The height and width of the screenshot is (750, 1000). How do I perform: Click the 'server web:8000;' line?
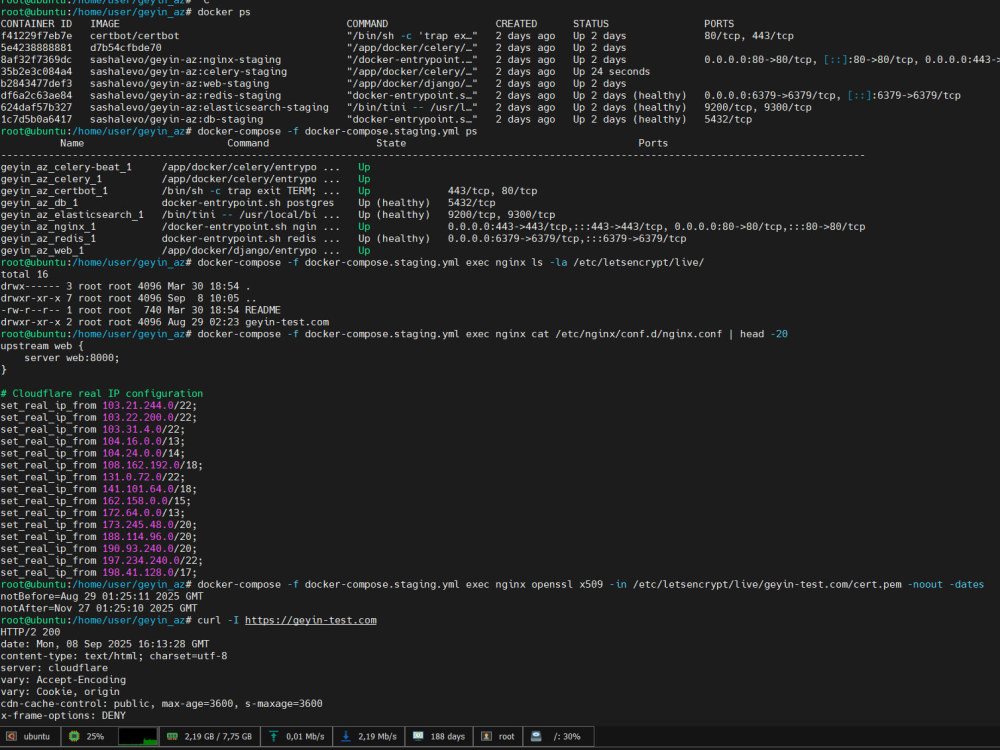pos(71,358)
